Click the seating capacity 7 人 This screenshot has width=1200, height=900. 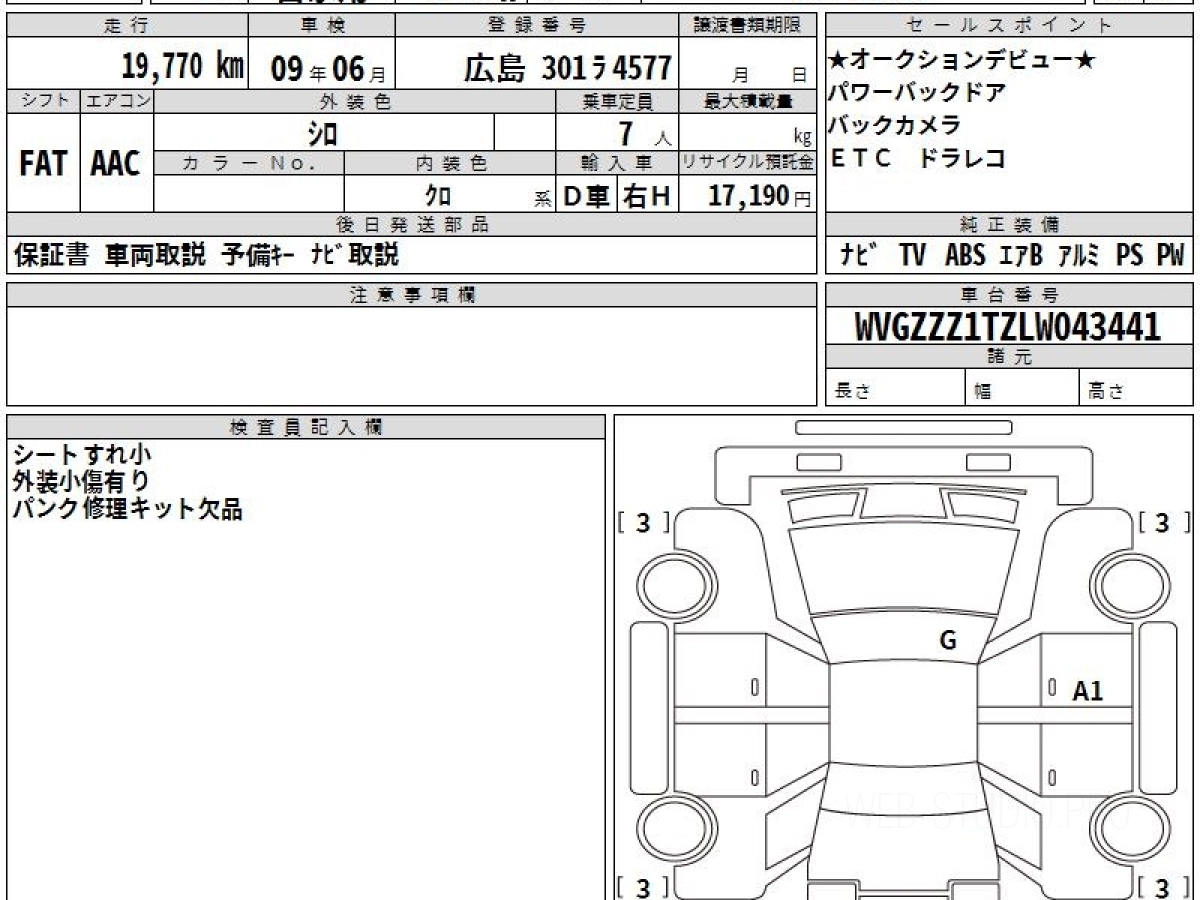(x=645, y=134)
